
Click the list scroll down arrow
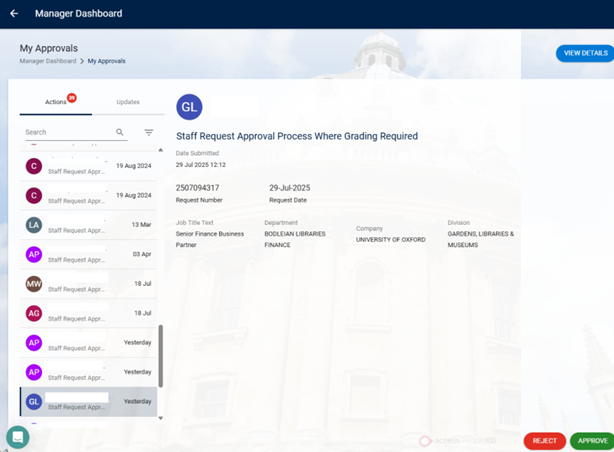pyautogui.click(x=160, y=418)
